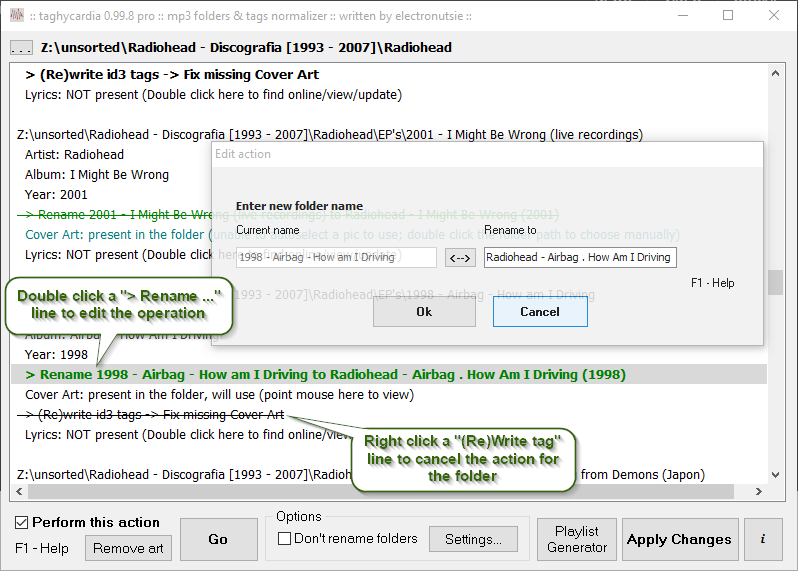The width and height of the screenshot is (798, 571).
Task: Click the "Album: I Might Be Wrong" line
Action: (x=97, y=175)
